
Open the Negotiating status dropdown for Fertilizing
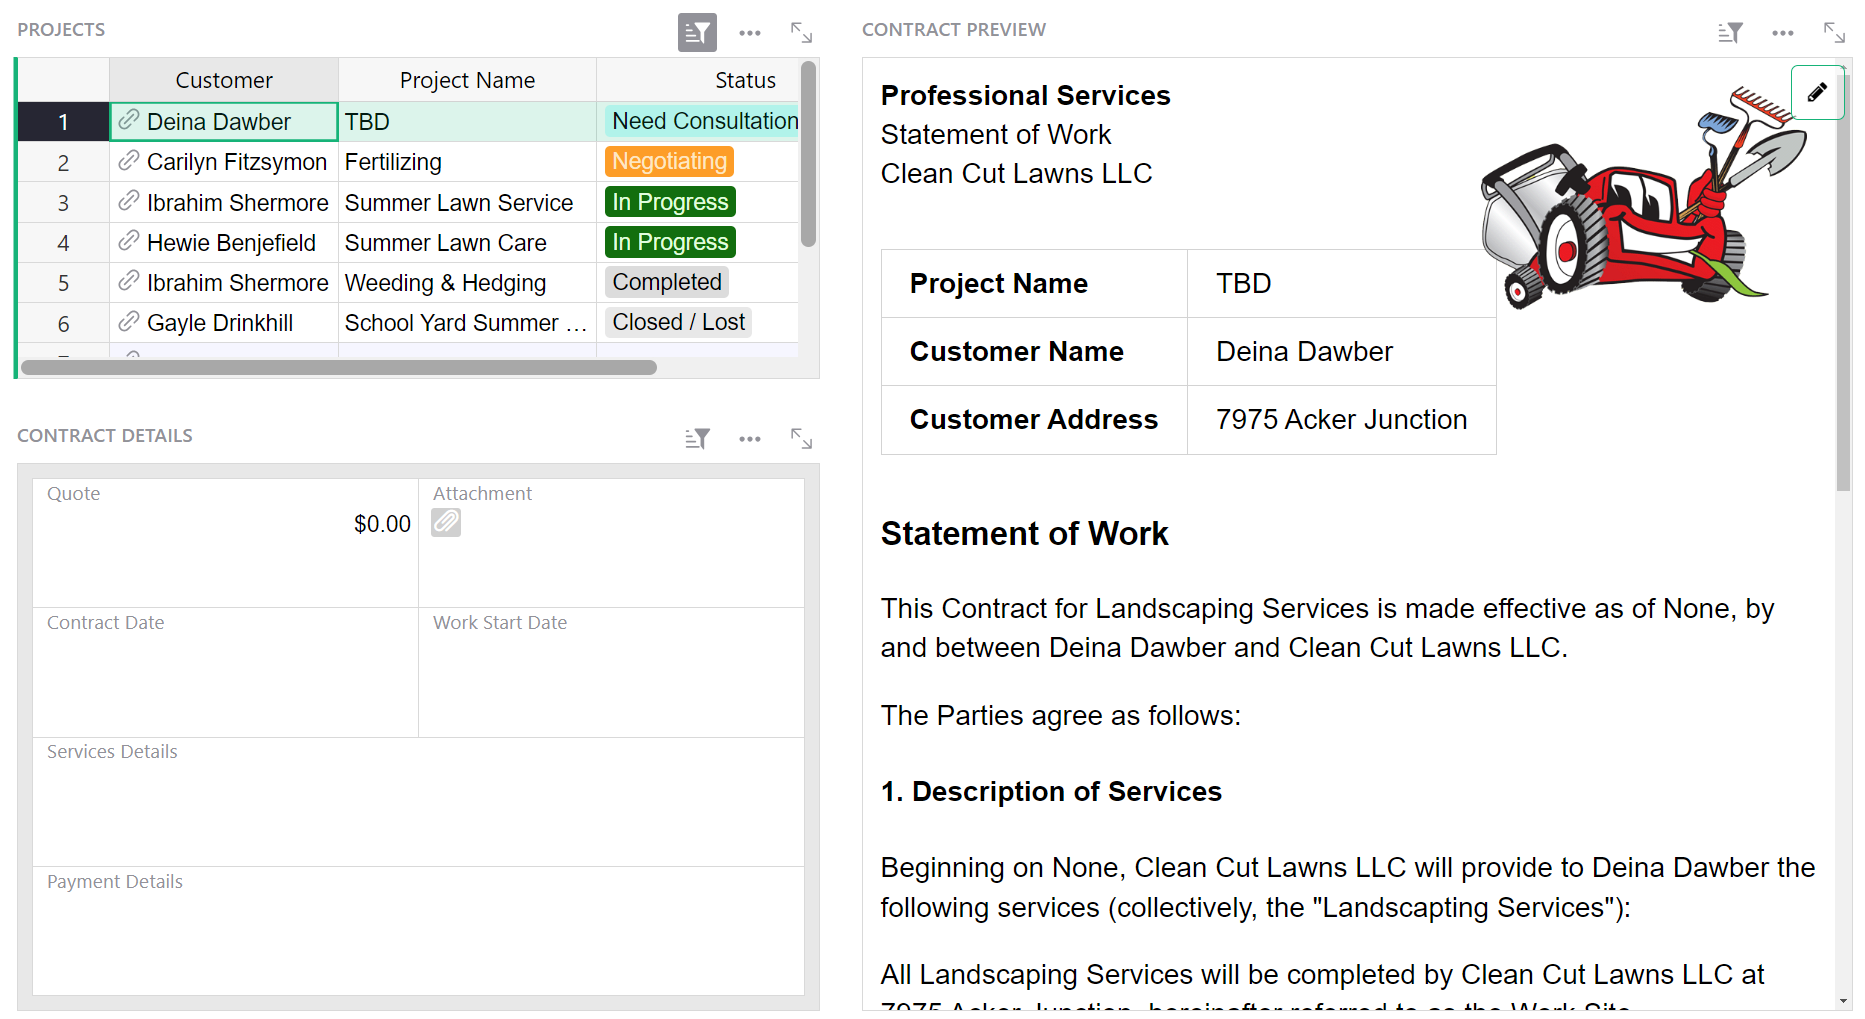668,161
